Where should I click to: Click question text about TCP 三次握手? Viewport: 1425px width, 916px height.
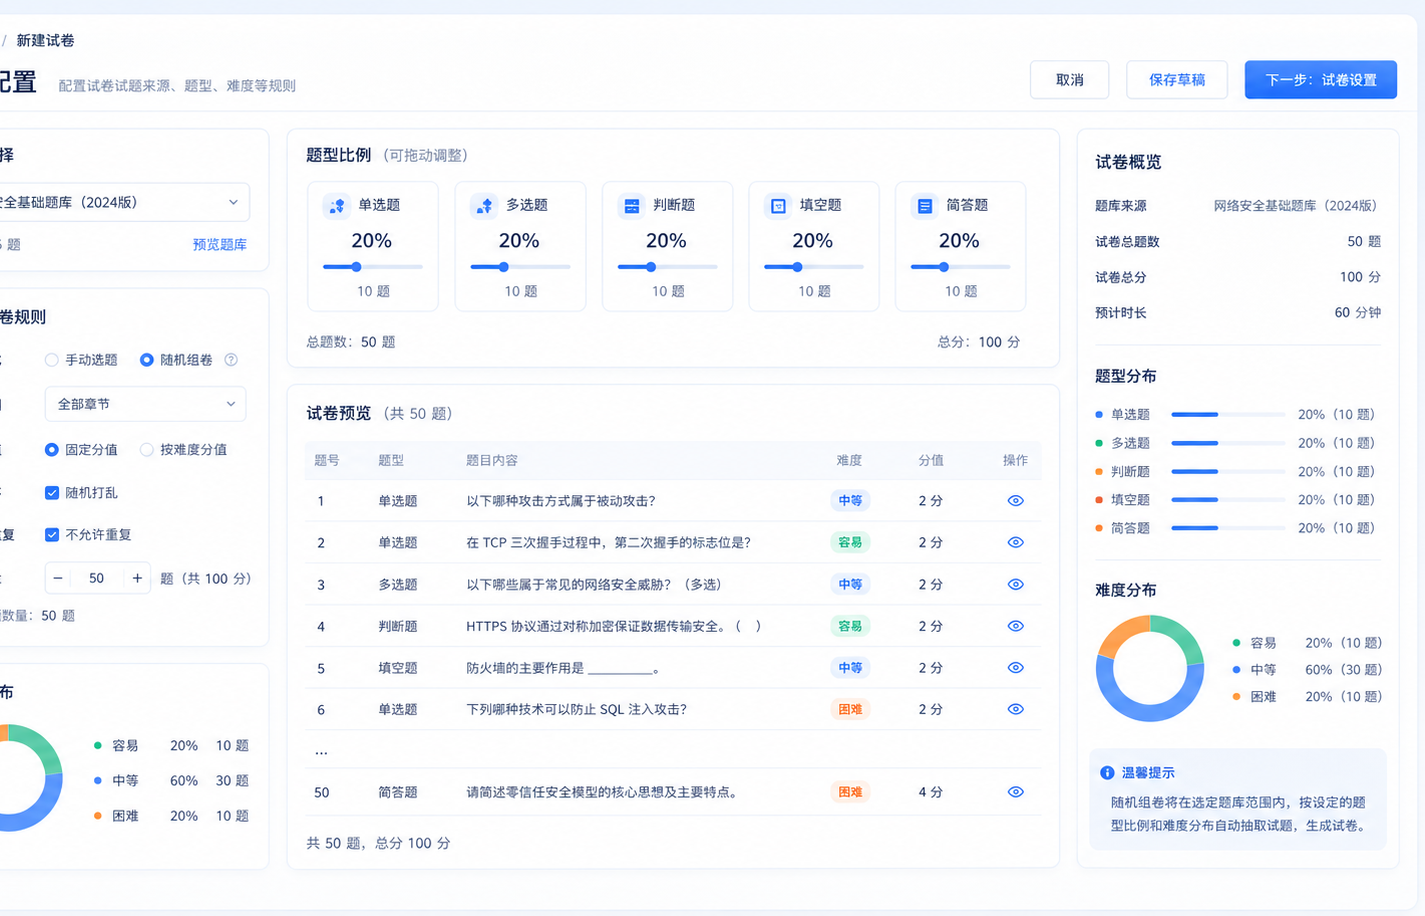click(x=608, y=543)
